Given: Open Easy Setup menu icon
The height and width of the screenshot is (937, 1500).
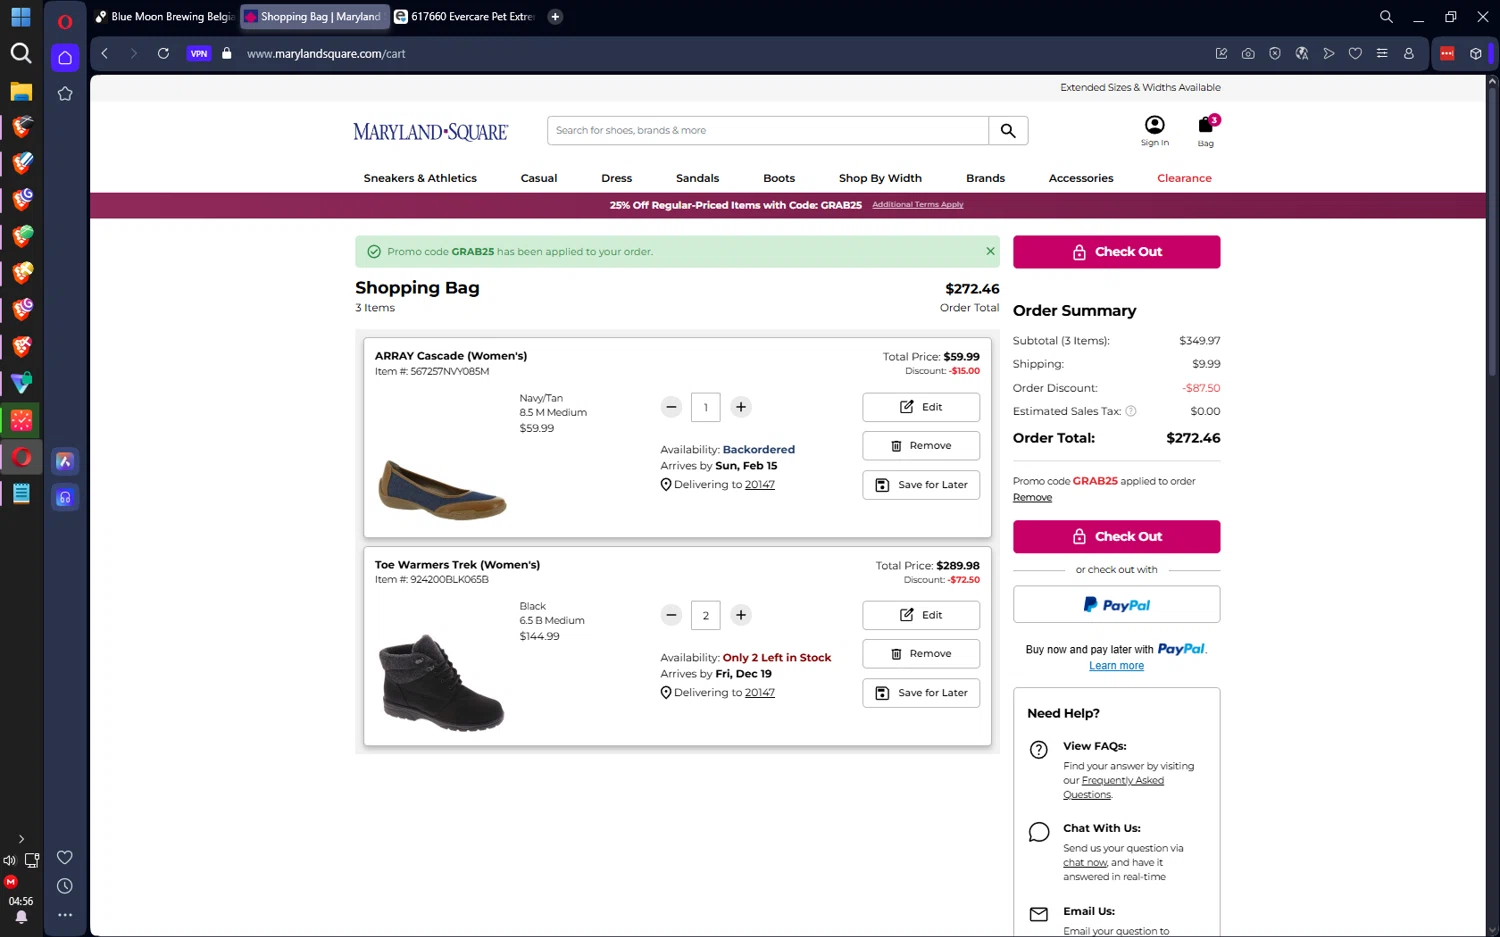Looking at the screenshot, I should pos(1382,54).
